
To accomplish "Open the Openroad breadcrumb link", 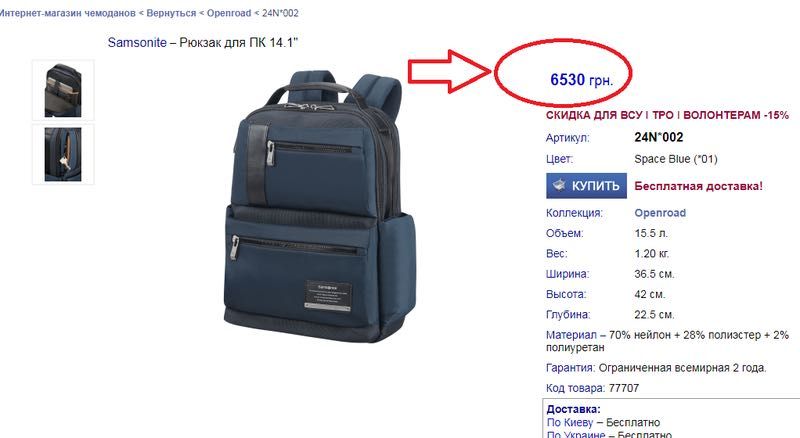I will tap(229, 13).
